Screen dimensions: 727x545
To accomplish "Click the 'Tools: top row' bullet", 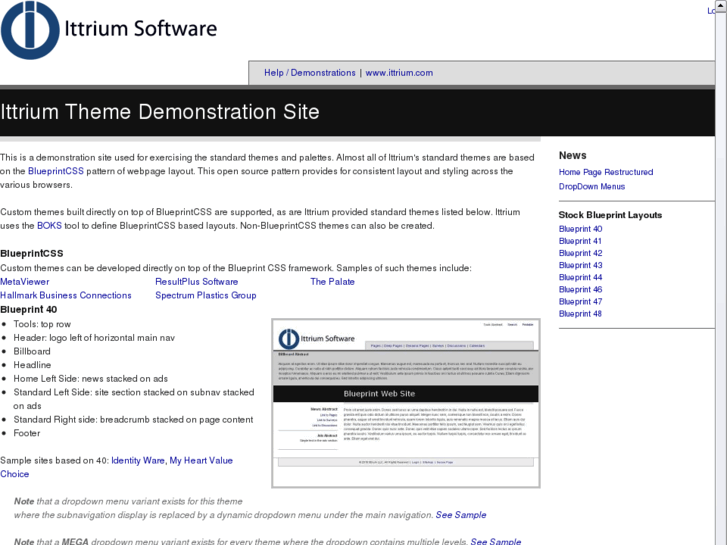I will coord(42,324).
